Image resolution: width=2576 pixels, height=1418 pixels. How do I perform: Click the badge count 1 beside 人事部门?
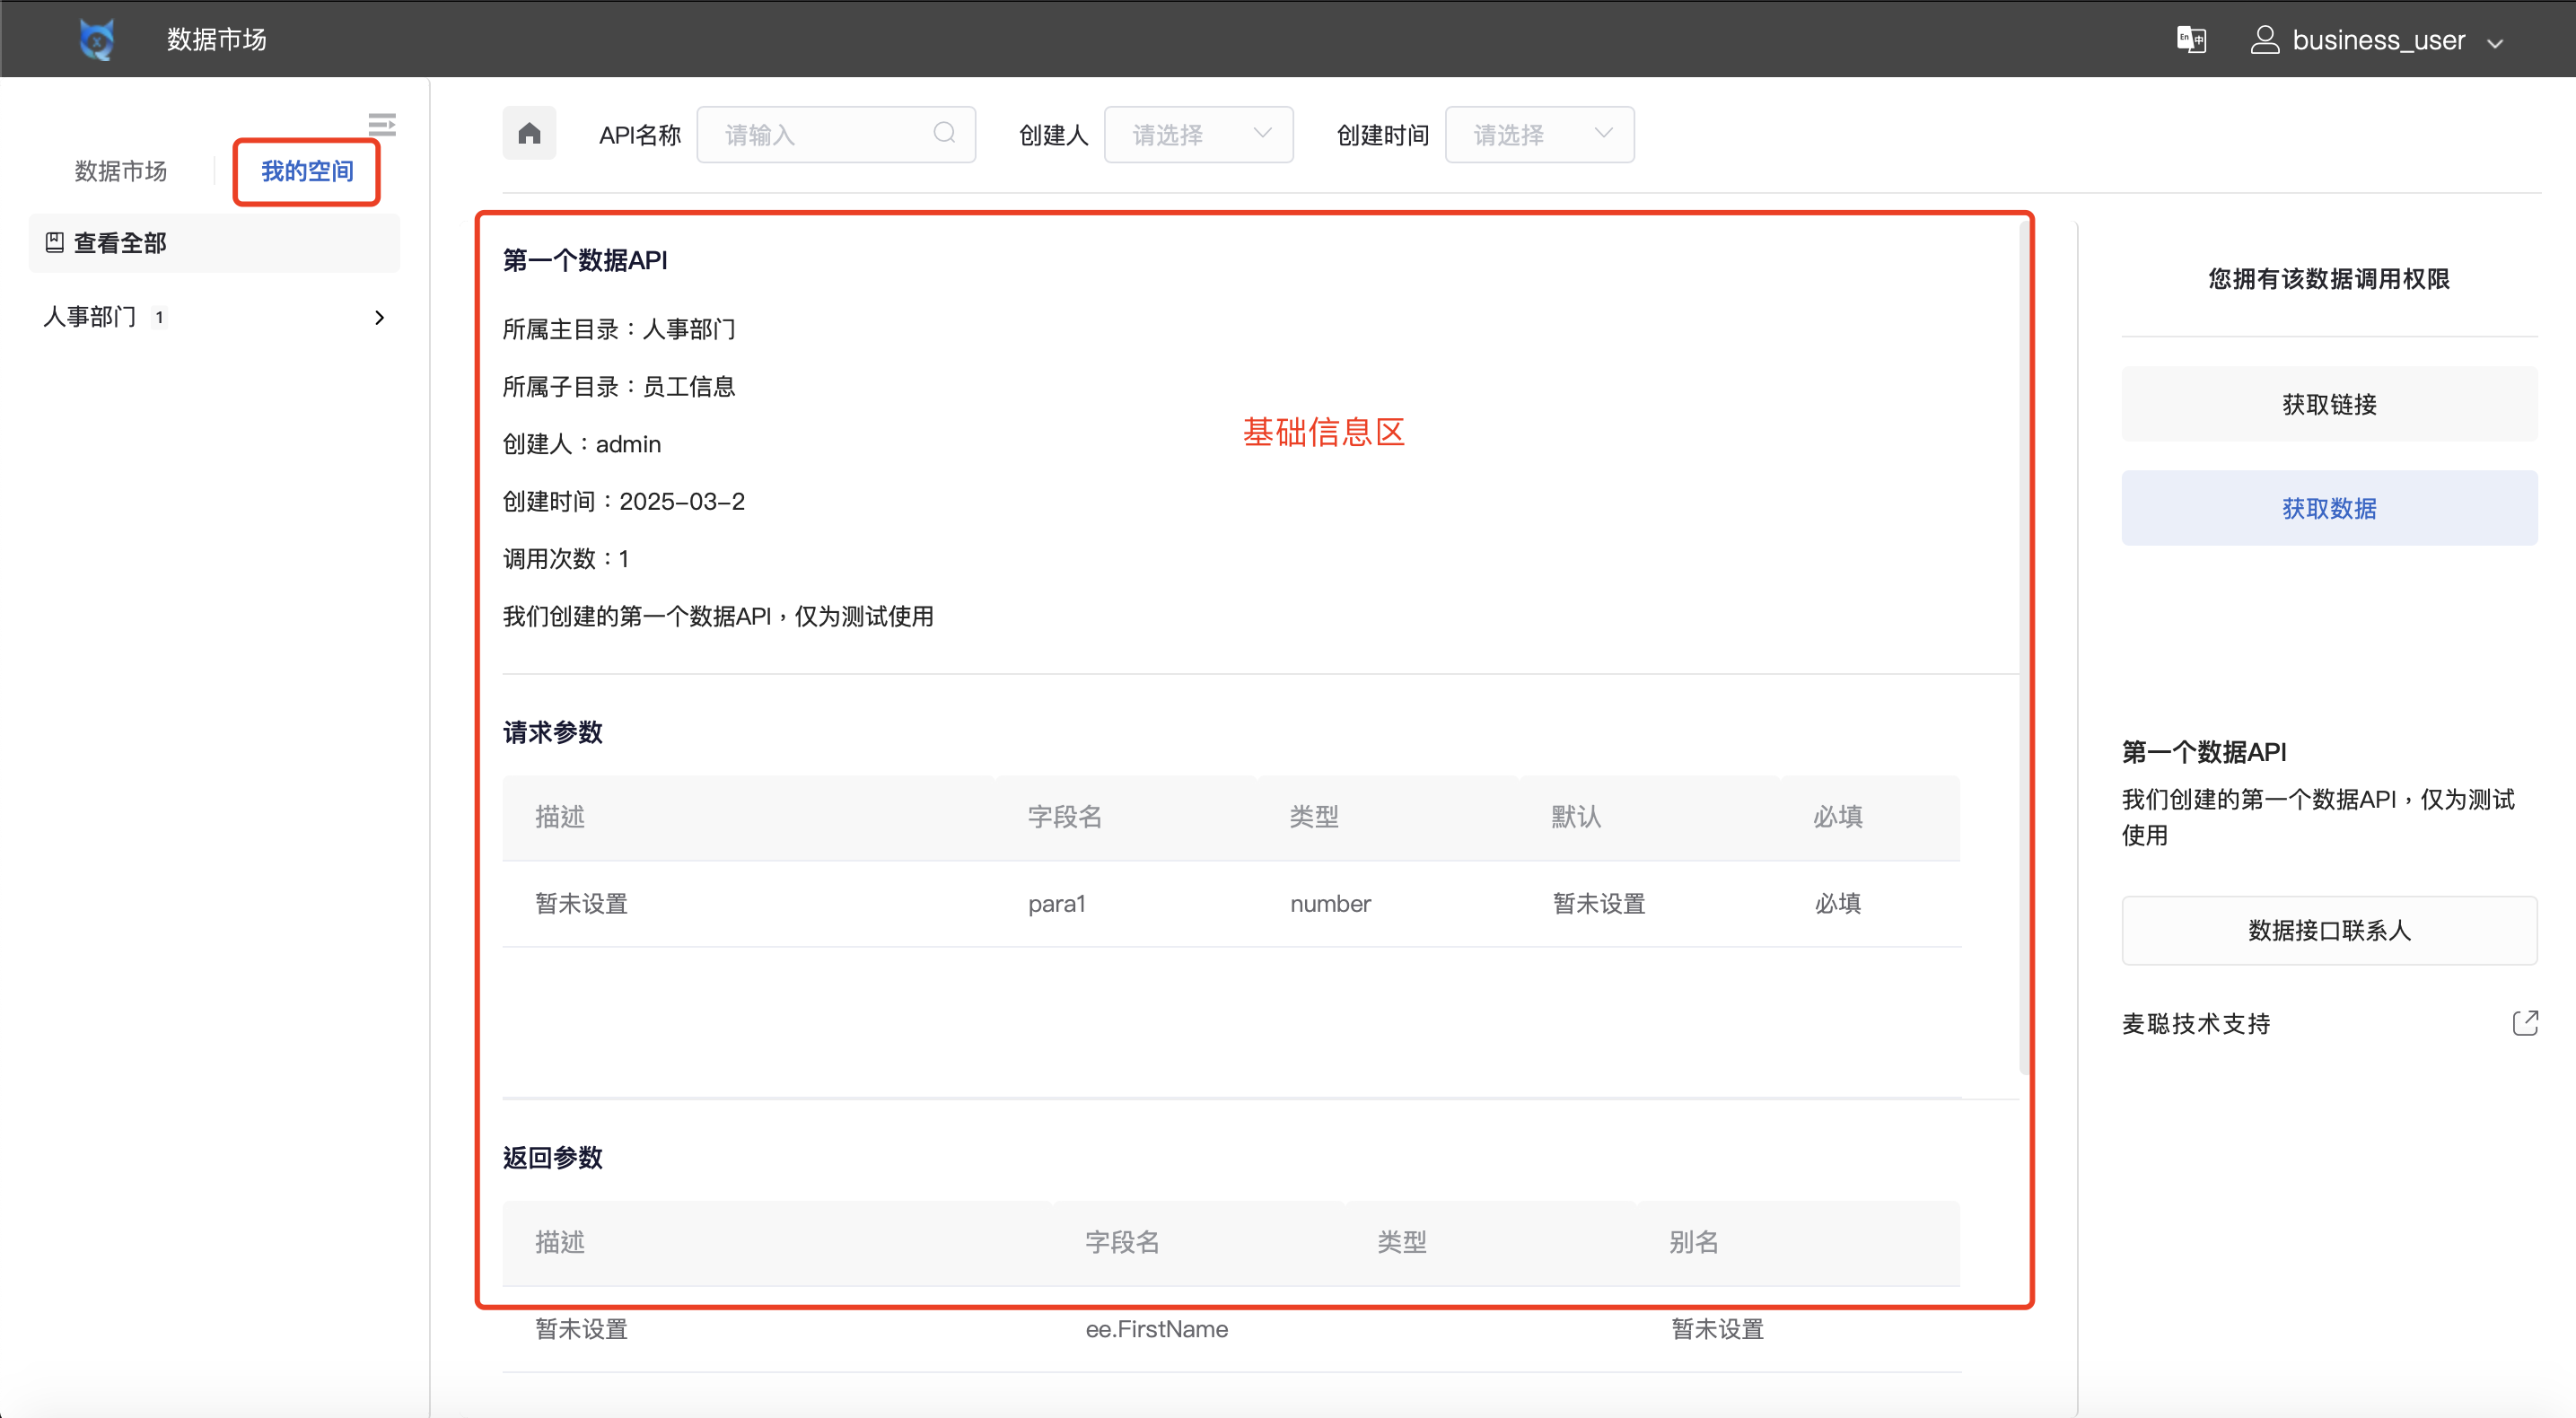tap(159, 317)
